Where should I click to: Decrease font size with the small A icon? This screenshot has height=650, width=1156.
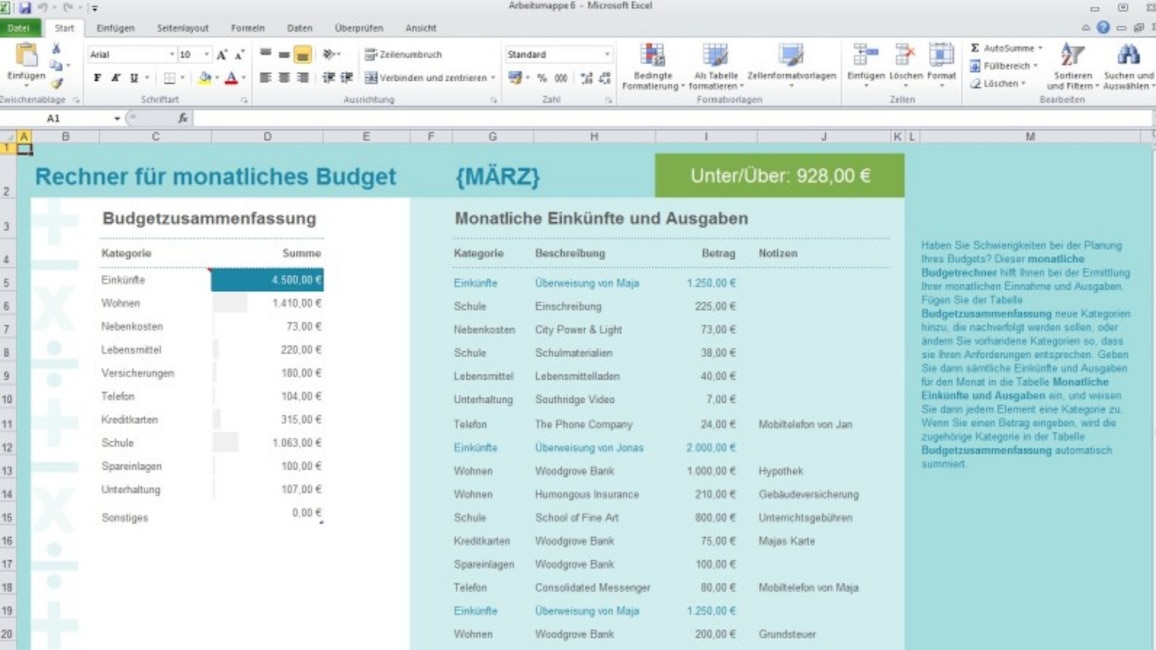[240, 55]
